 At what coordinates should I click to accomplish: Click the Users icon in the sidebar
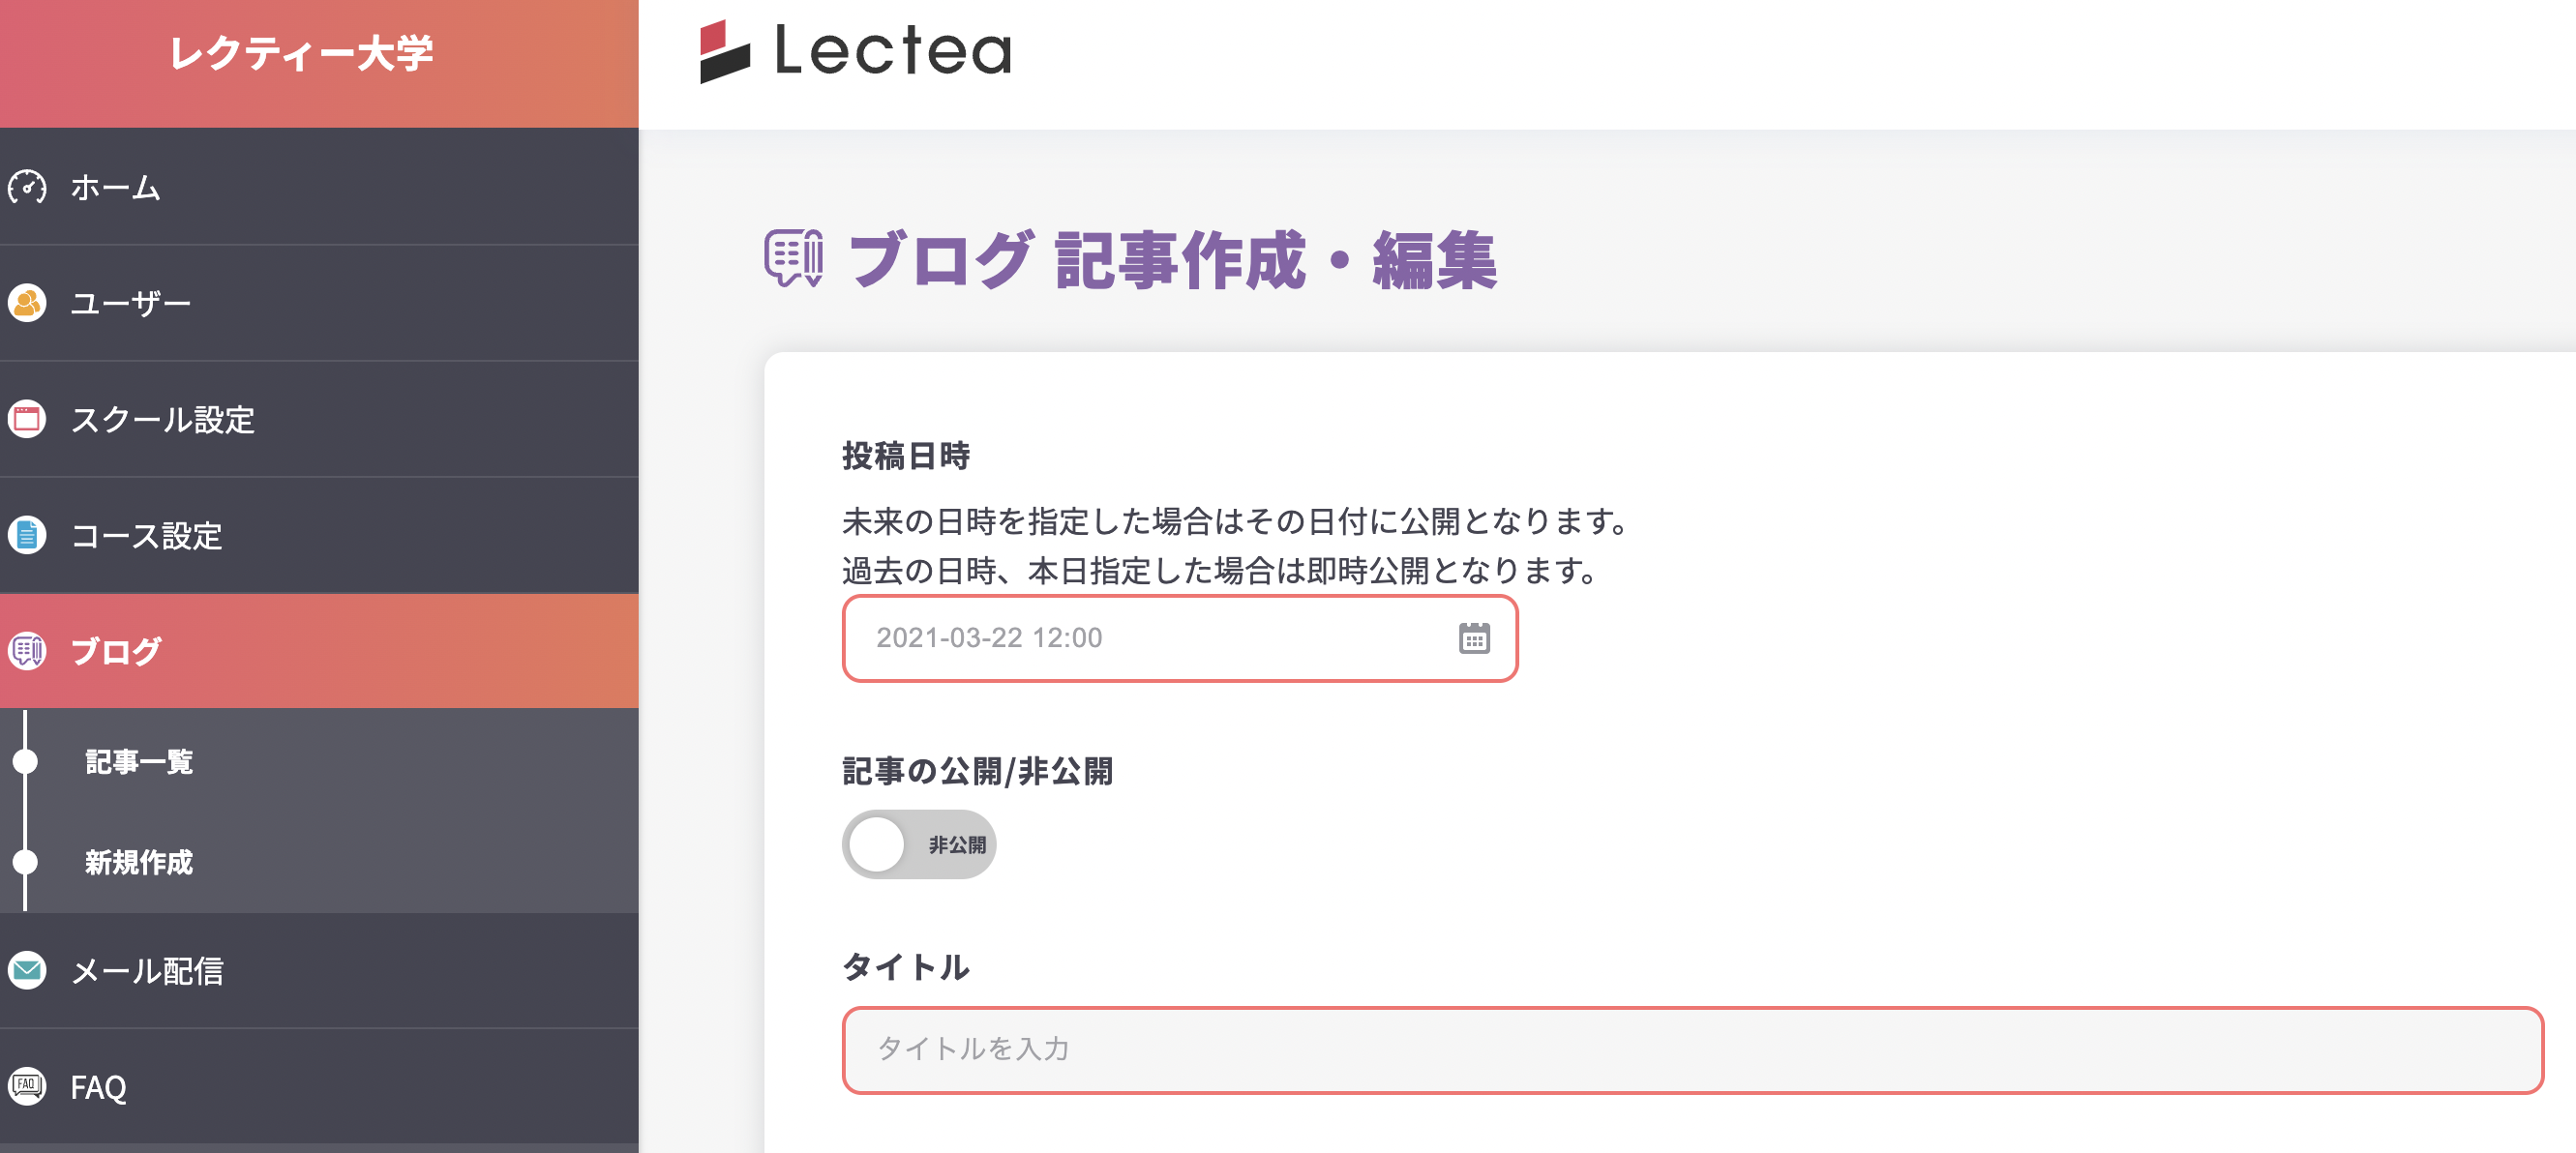[x=27, y=303]
